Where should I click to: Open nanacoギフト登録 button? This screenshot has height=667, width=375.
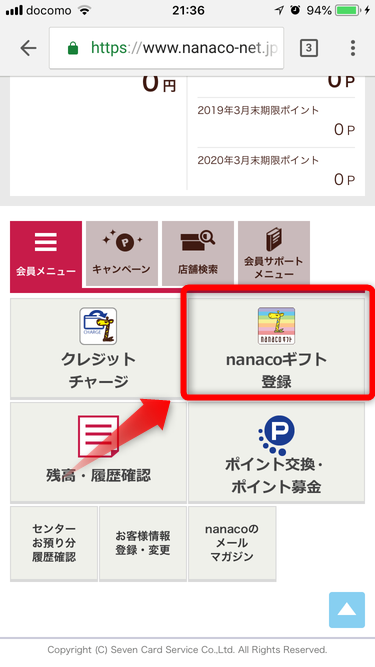(x=276, y=348)
